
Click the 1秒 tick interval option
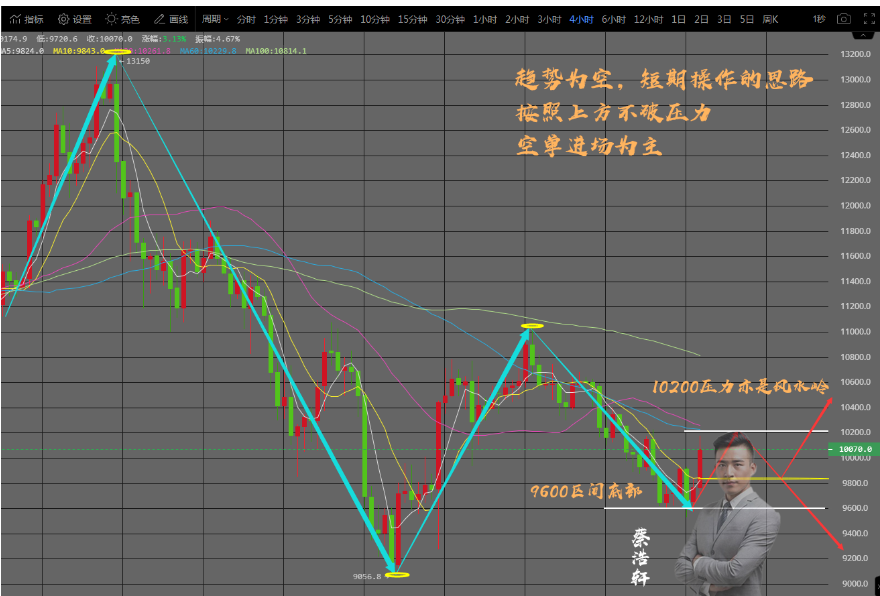coord(817,17)
